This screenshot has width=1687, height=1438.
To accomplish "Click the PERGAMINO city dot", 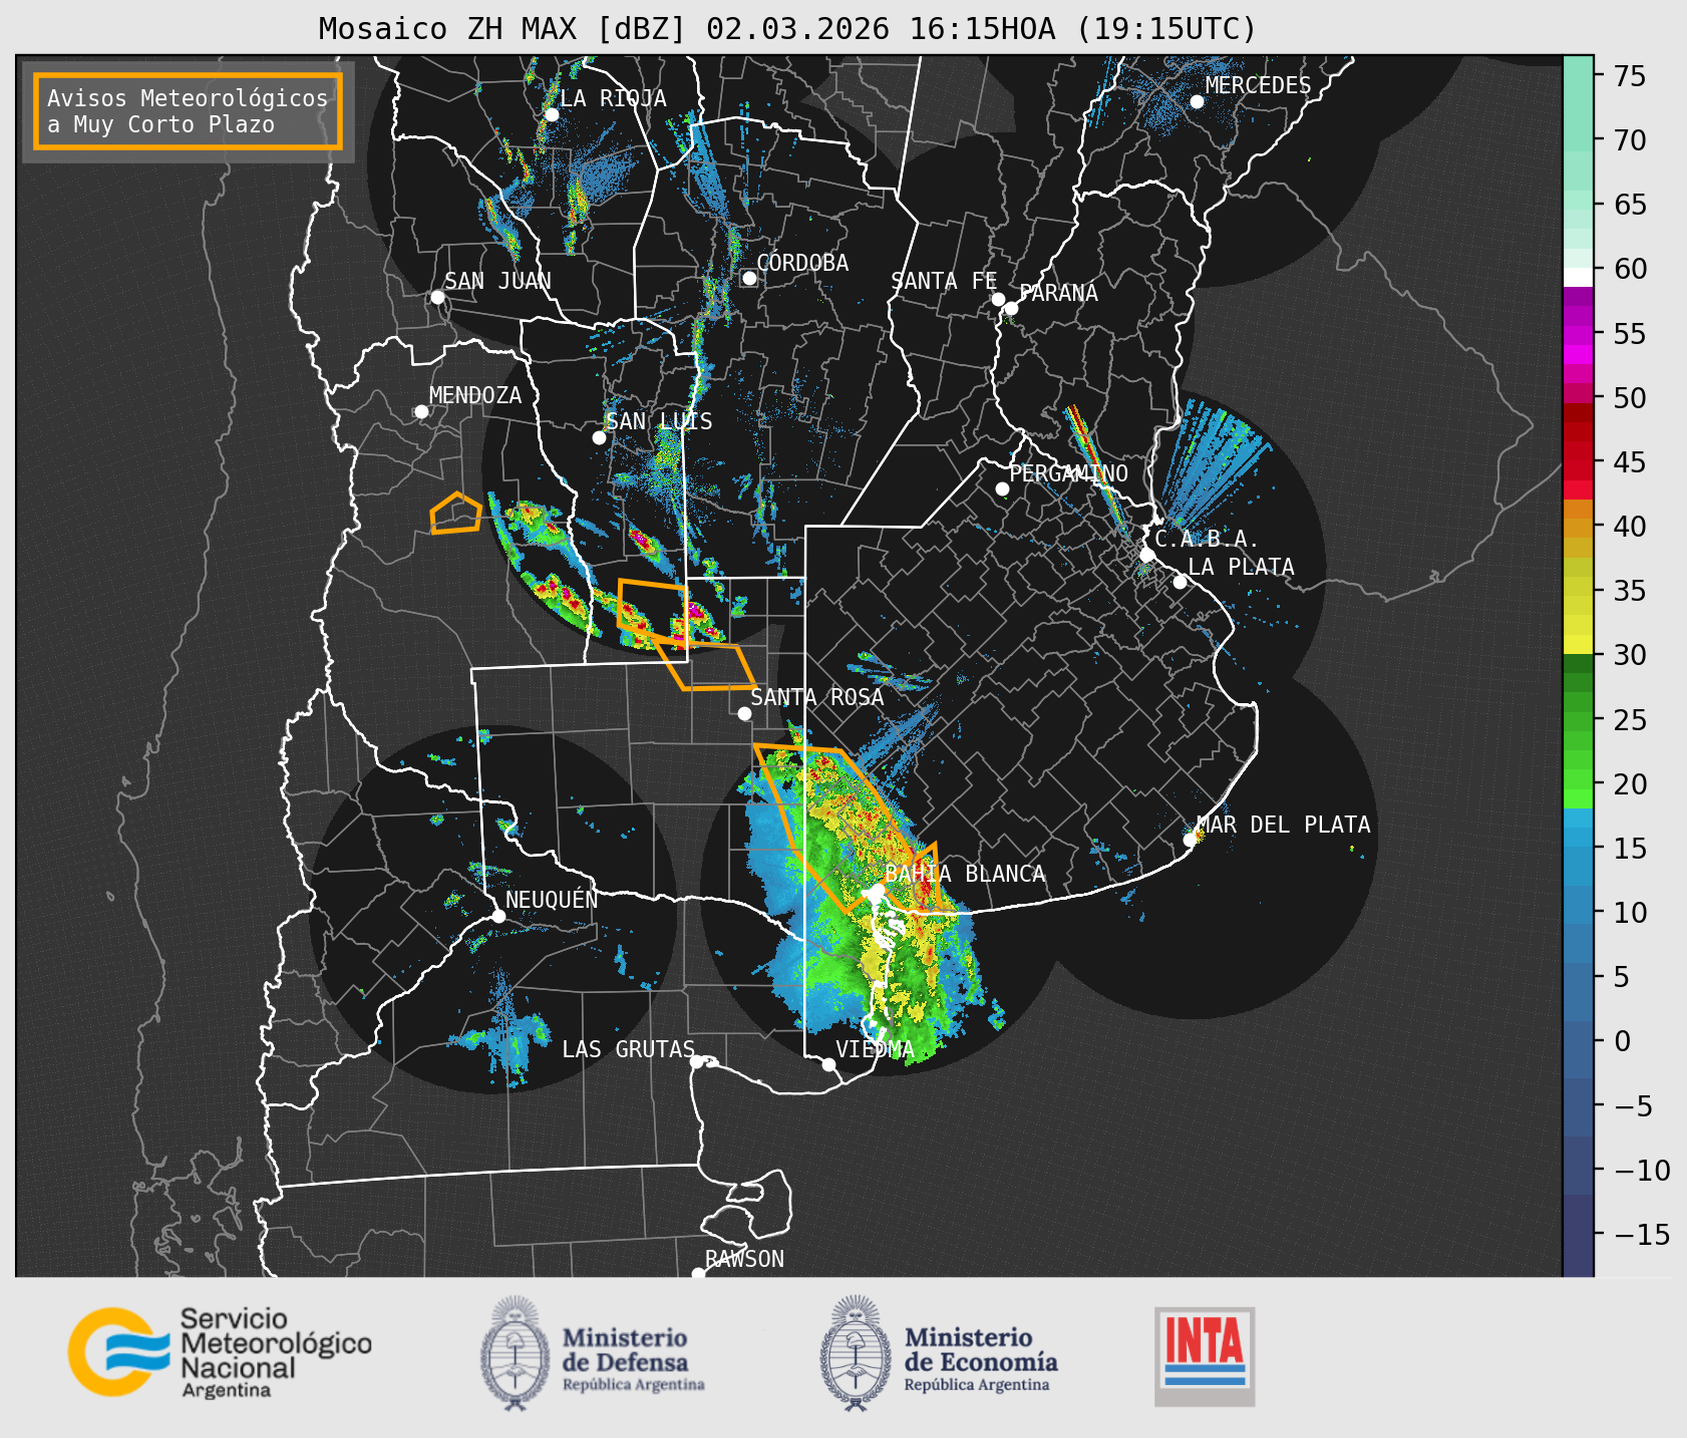I will [x=1002, y=489].
